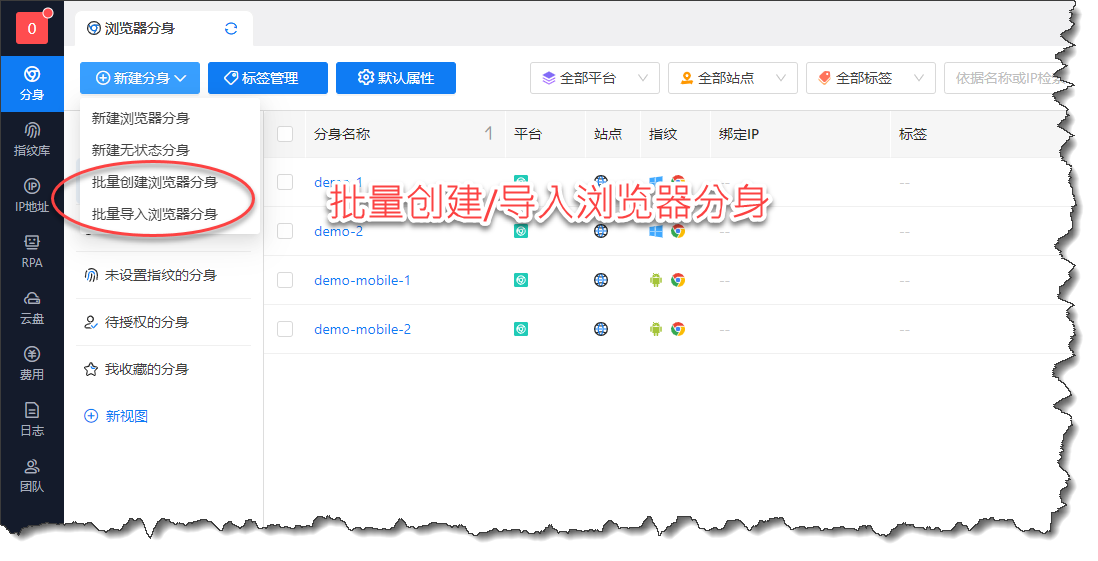Click the red notification badge showing 0
Viewport: 1098px width, 561px height.
click(x=32, y=28)
